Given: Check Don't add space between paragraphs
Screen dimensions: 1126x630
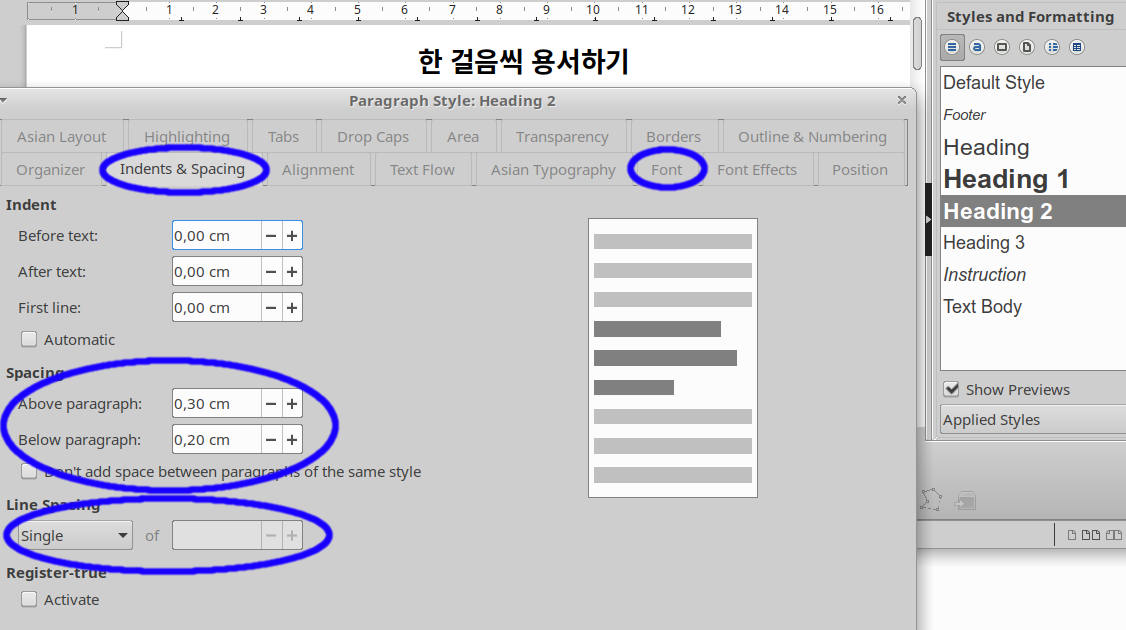Looking at the screenshot, I should (29, 471).
